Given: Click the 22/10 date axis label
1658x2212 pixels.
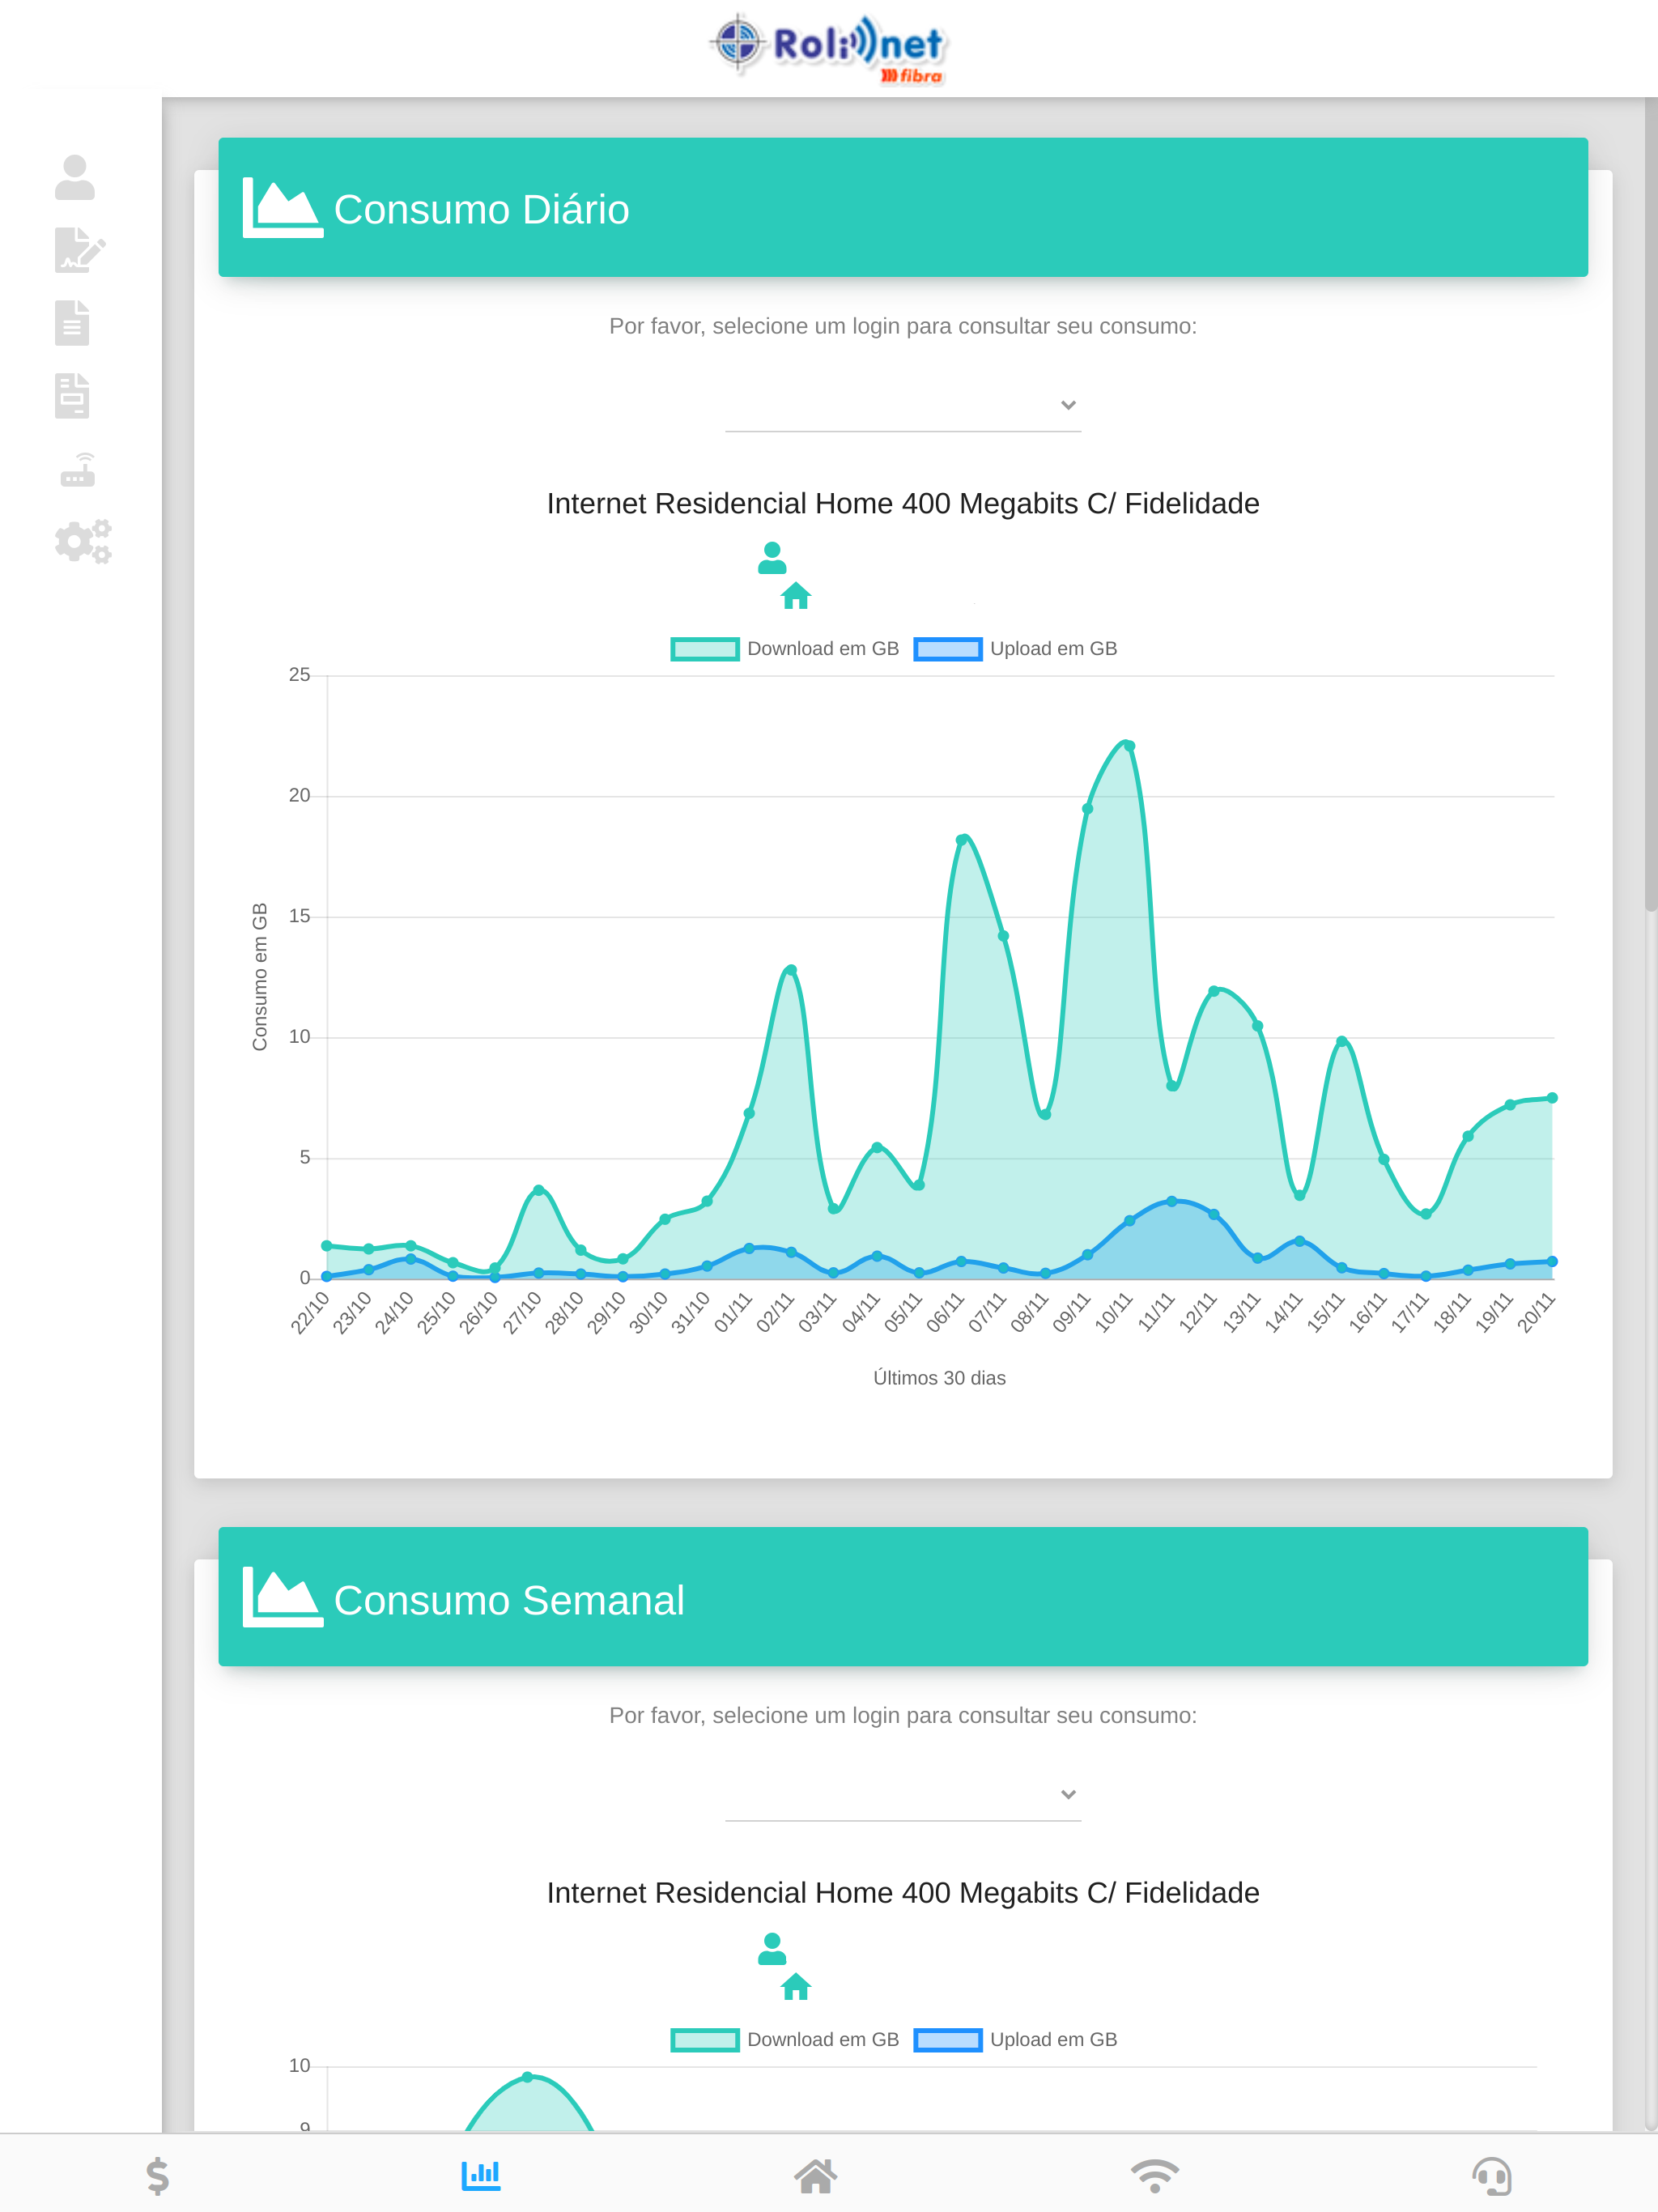Looking at the screenshot, I should (x=311, y=1312).
